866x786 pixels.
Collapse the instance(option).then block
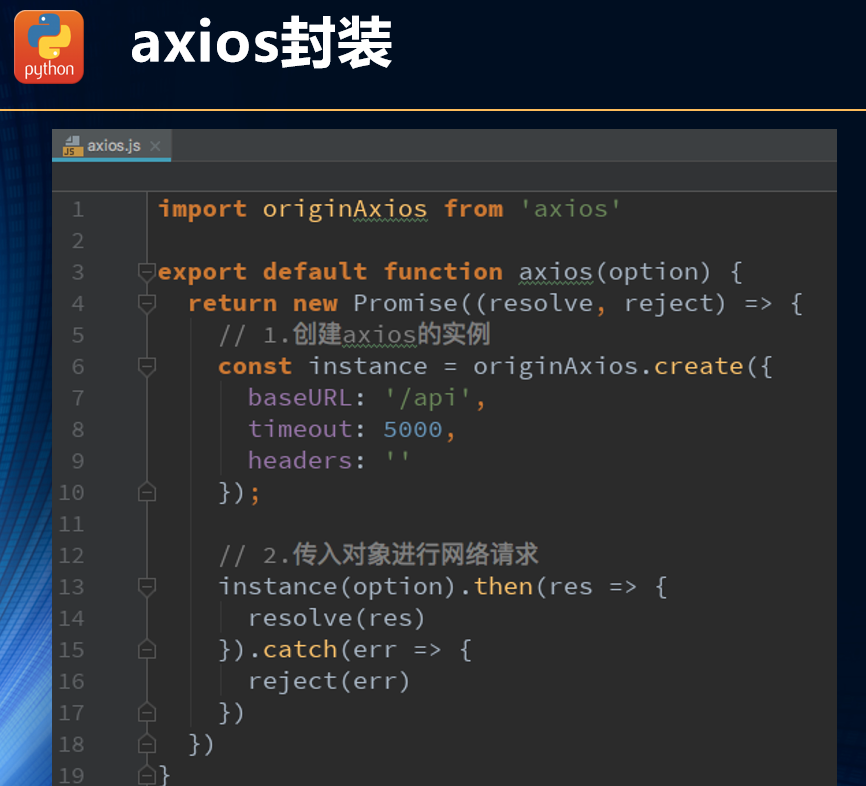pyautogui.click(x=147, y=587)
